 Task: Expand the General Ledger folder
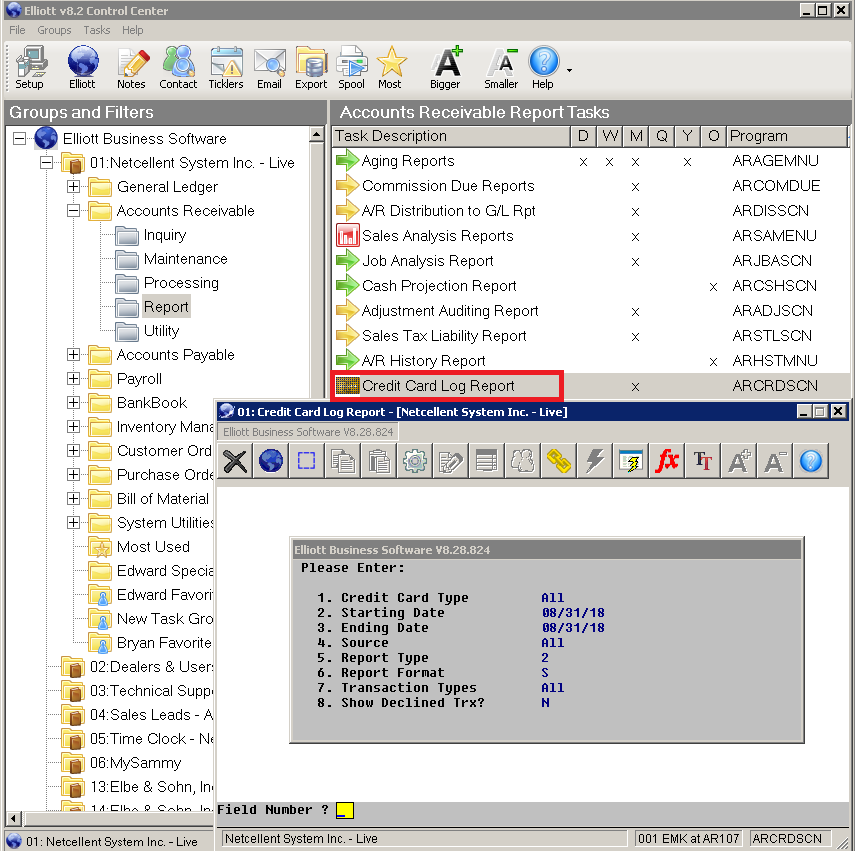pos(73,186)
